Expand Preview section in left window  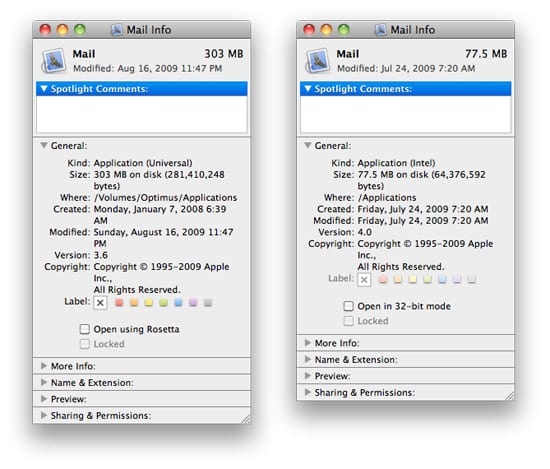[44, 399]
